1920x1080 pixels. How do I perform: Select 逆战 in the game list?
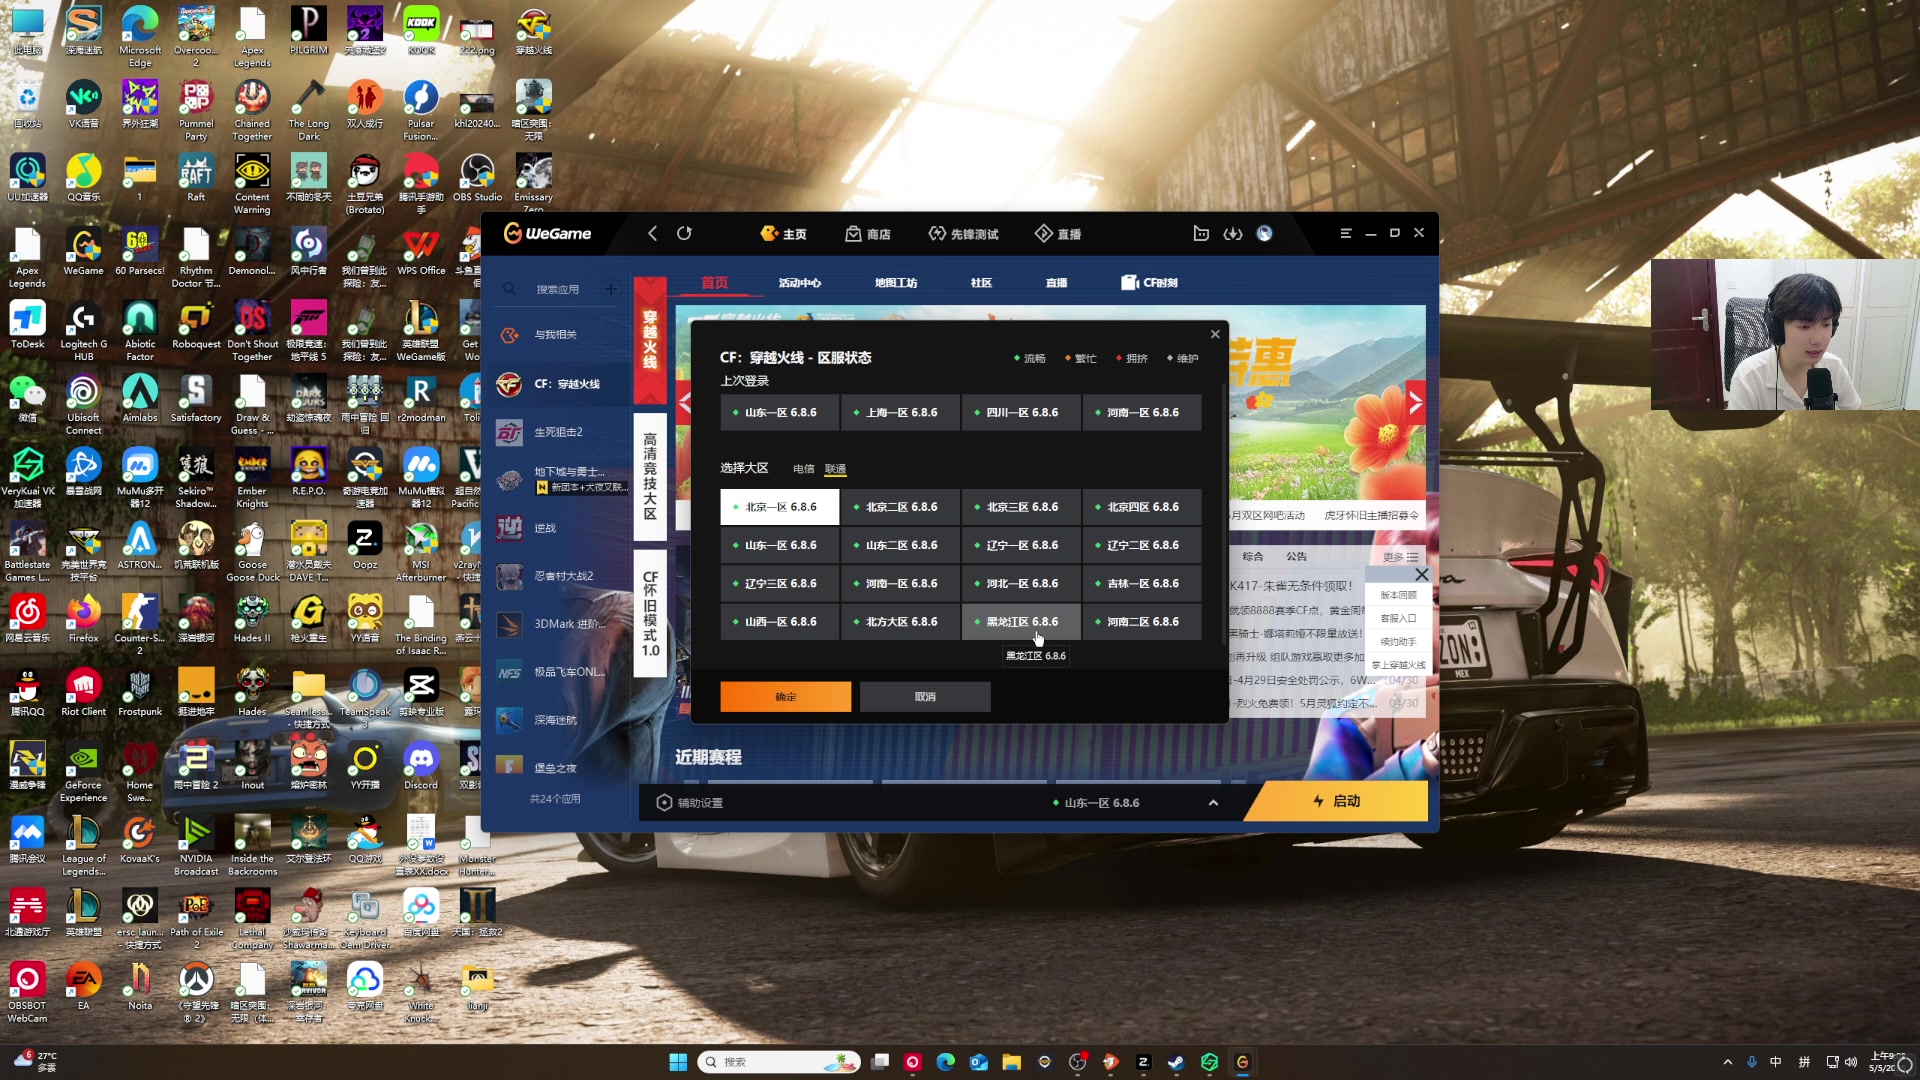545,528
